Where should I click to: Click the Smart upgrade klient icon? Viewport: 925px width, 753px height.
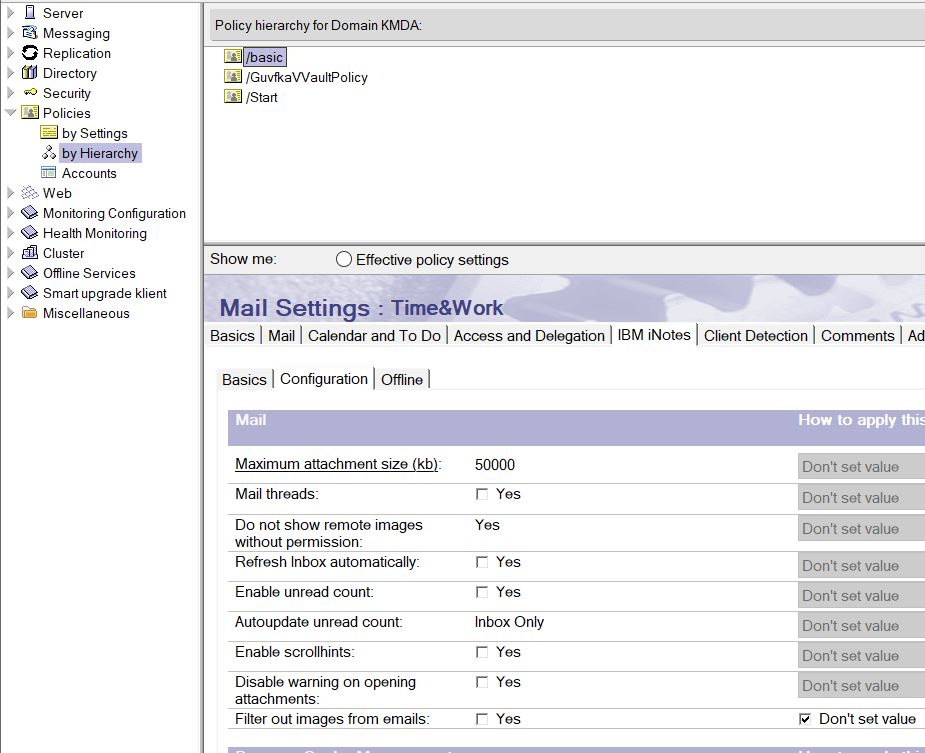[29, 293]
